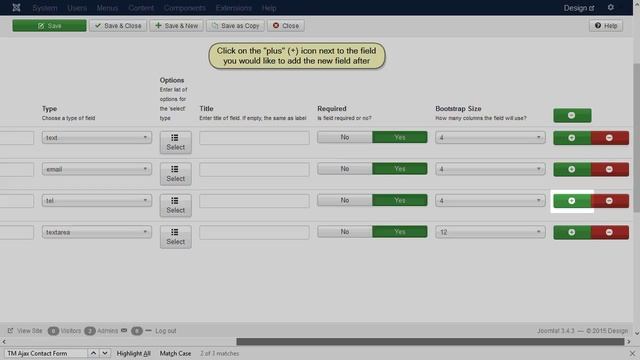640x360 pixels.
Task: Open the 'text' Type dropdown
Action: (x=97, y=138)
